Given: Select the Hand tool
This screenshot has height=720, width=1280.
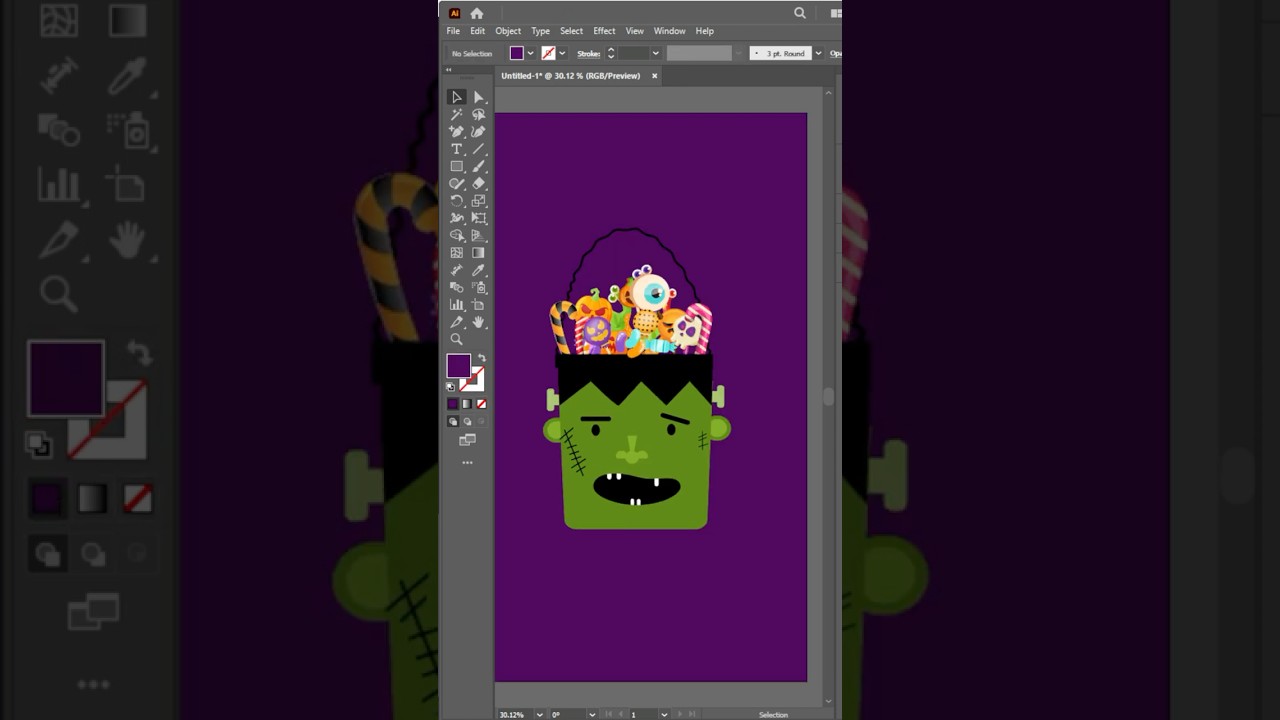Looking at the screenshot, I should tap(479, 322).
